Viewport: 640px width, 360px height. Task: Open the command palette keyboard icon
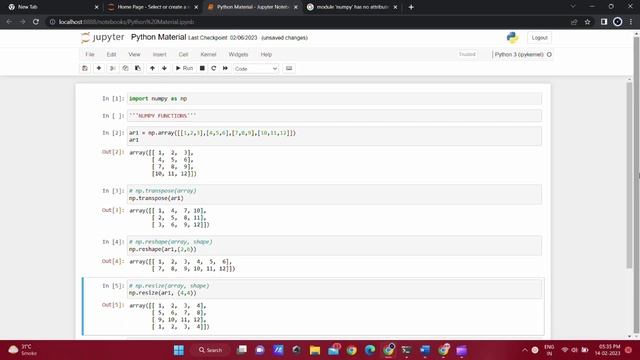click(x=289, y=68)
